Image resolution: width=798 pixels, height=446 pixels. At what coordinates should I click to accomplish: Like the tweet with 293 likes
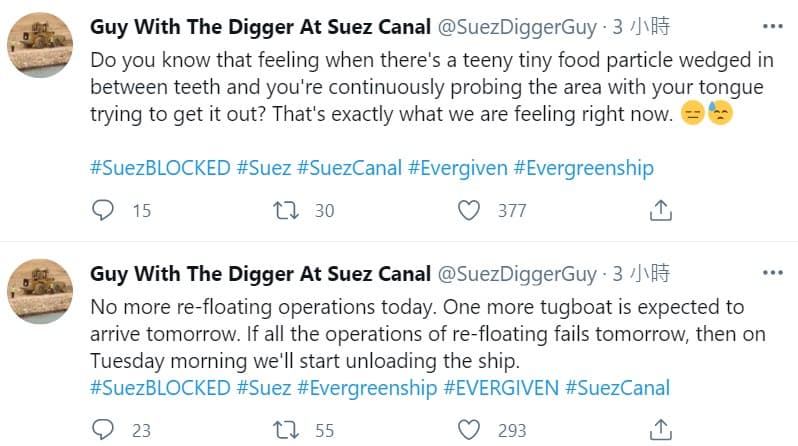(469, 430)
